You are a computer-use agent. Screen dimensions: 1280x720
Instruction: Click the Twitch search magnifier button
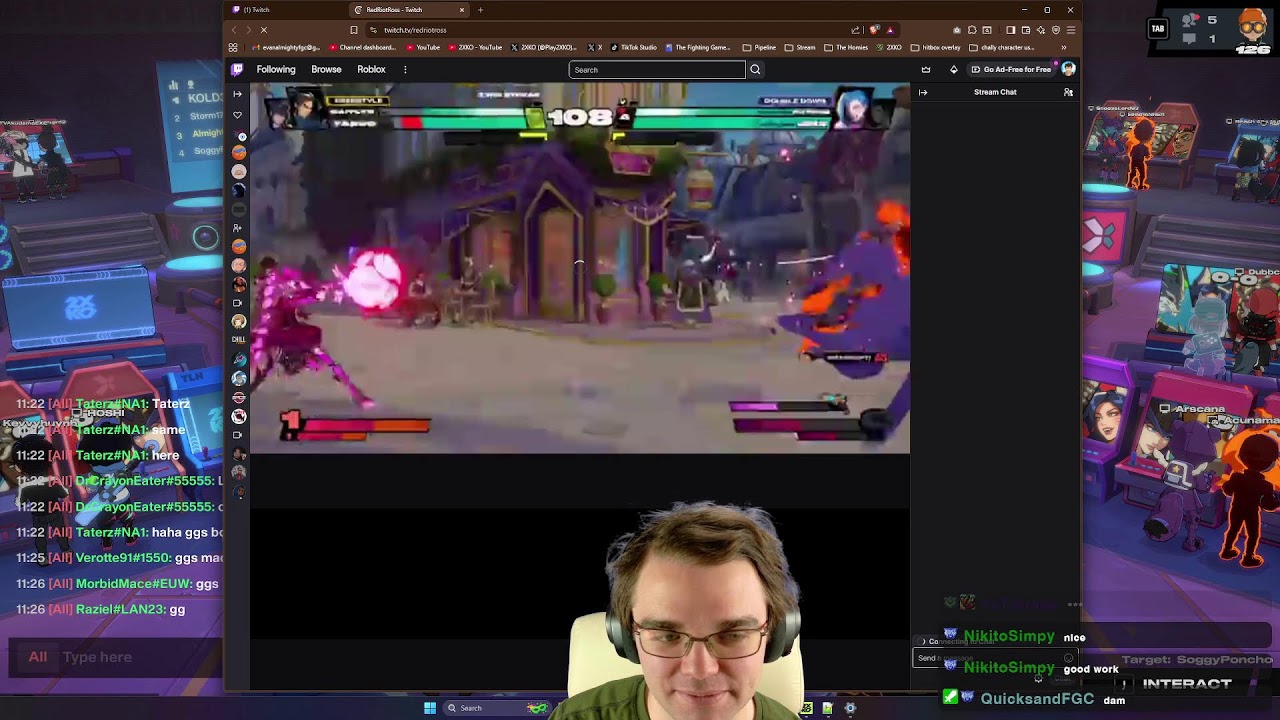click(755, 70)
